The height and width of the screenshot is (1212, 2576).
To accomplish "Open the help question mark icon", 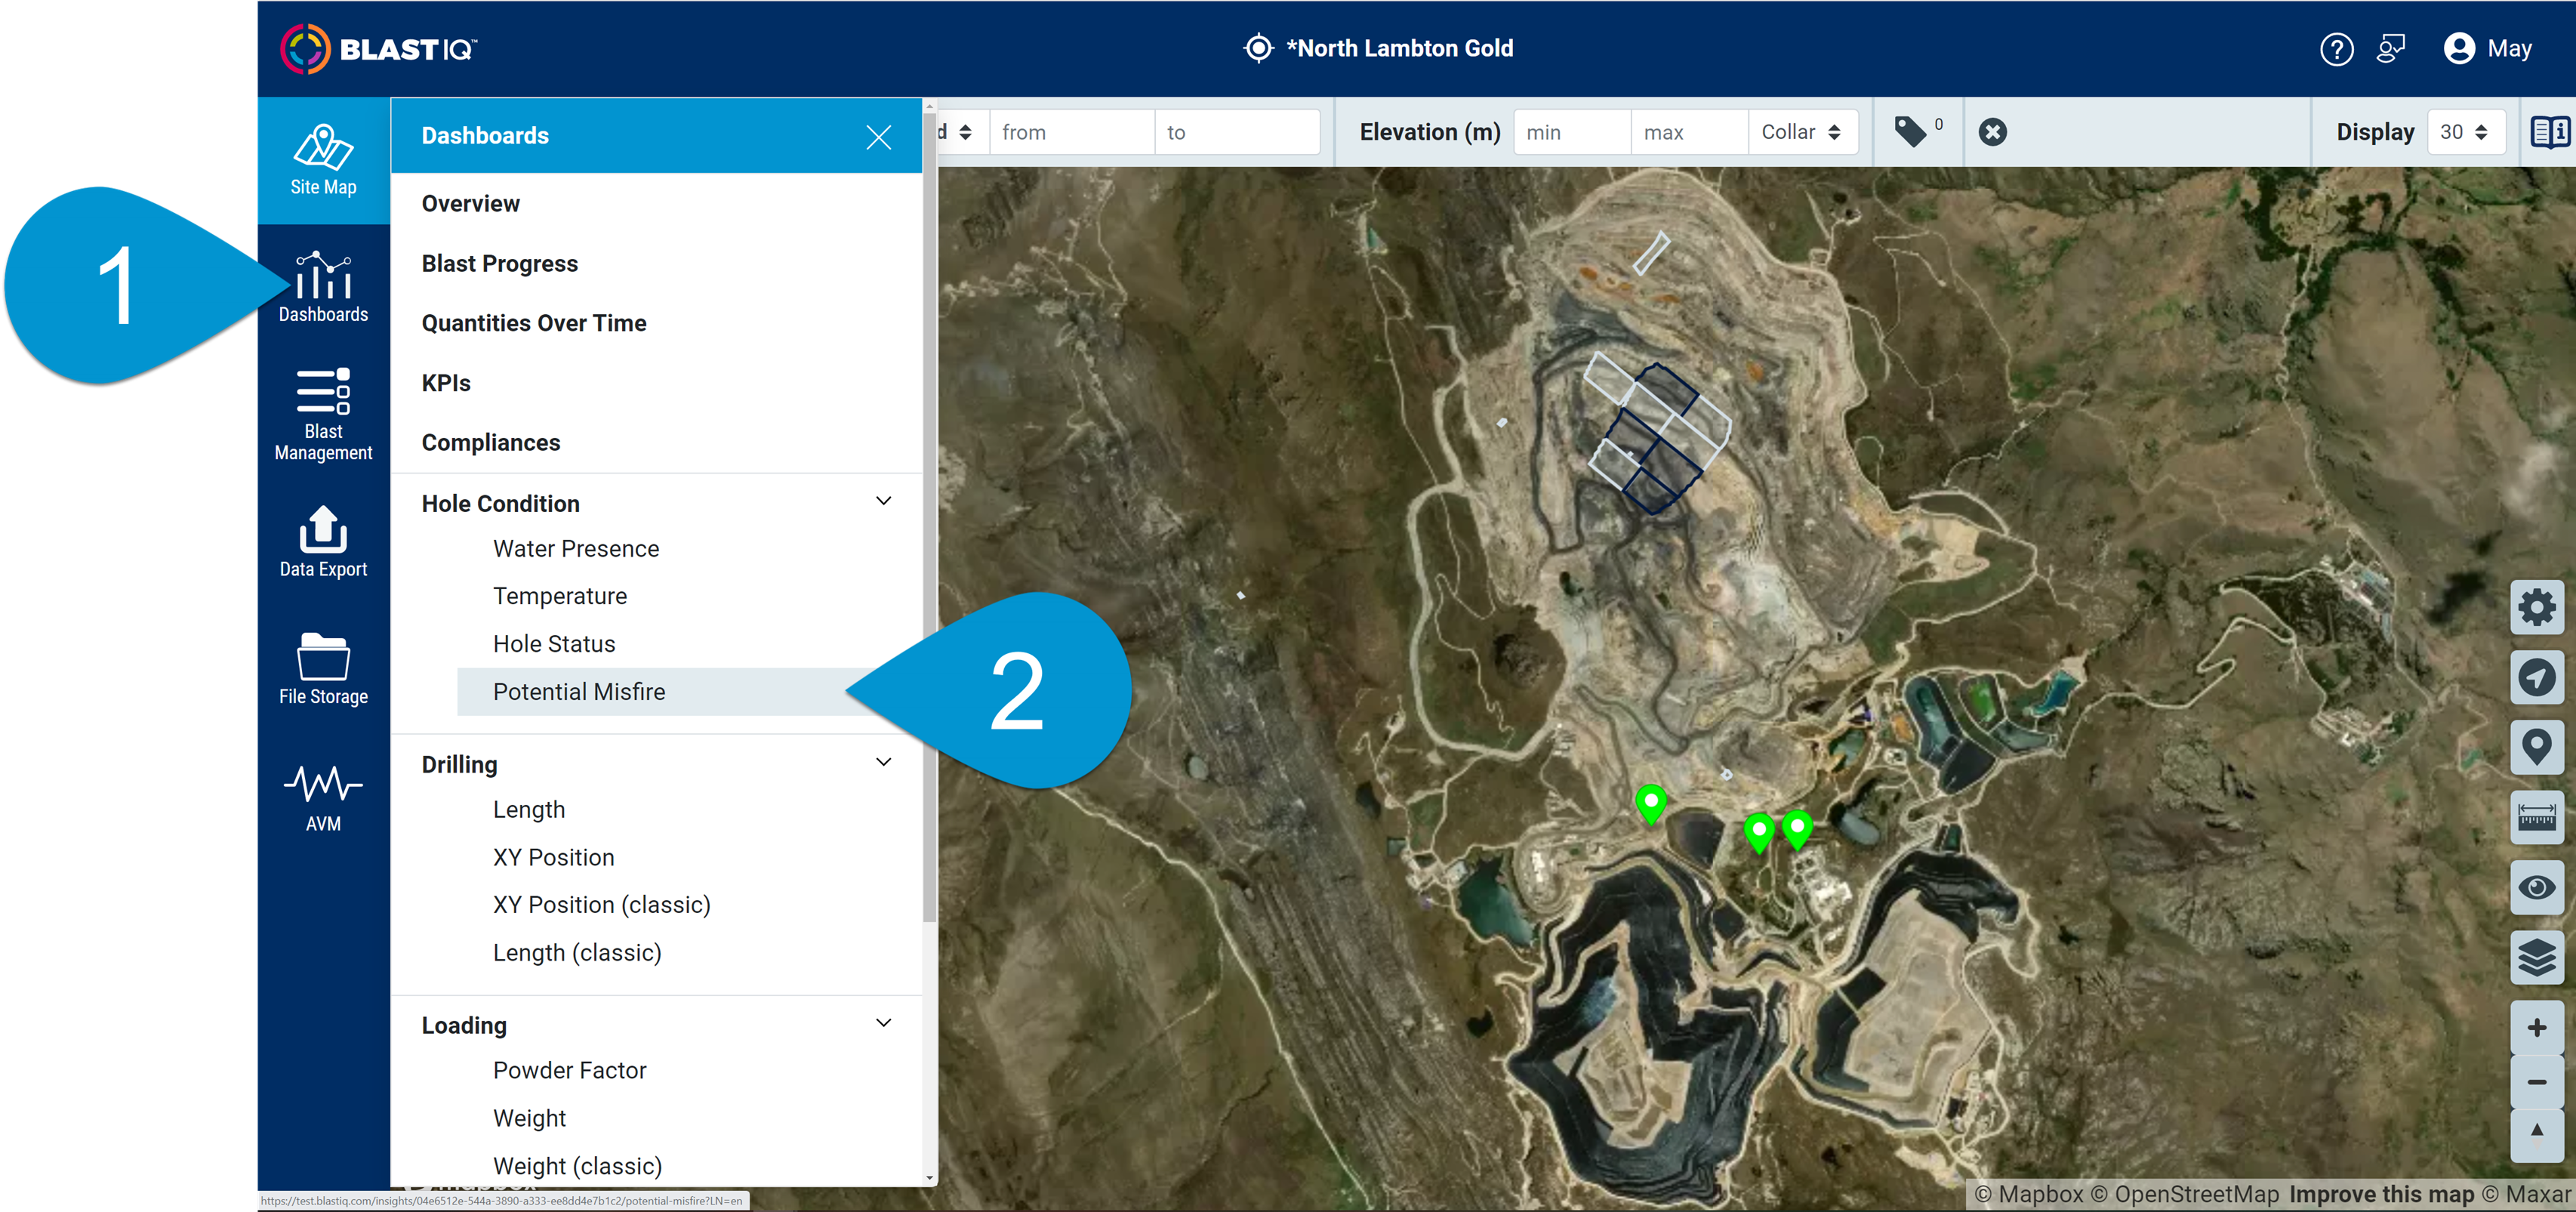I will (2336, 49).
